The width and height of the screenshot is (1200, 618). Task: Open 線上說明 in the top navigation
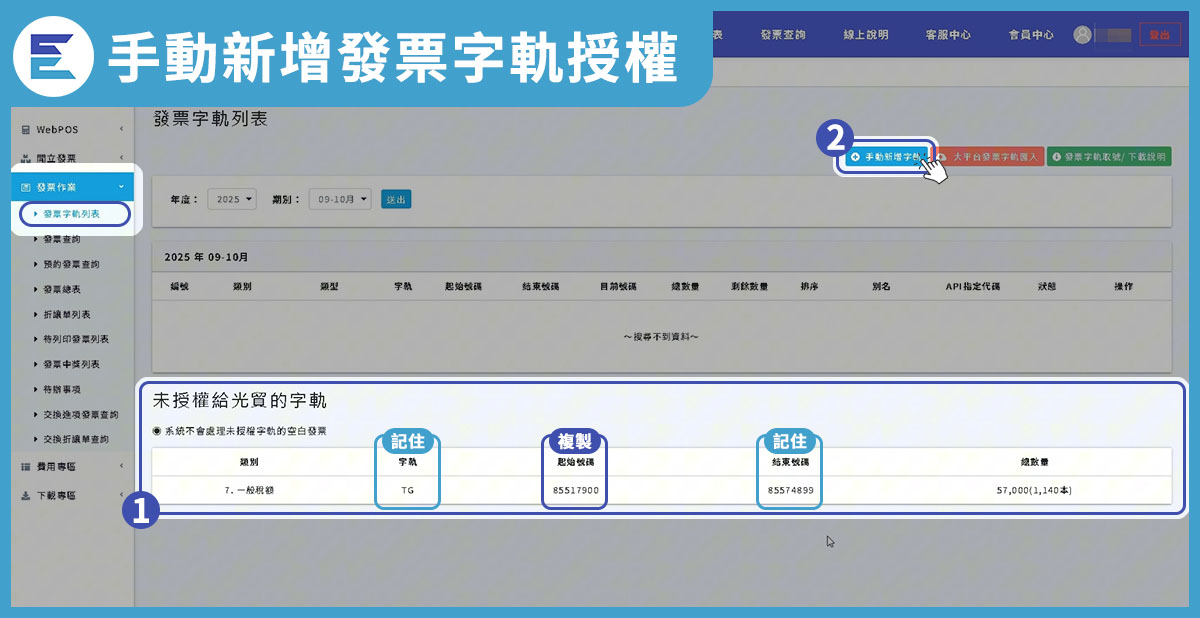point(865,34)
